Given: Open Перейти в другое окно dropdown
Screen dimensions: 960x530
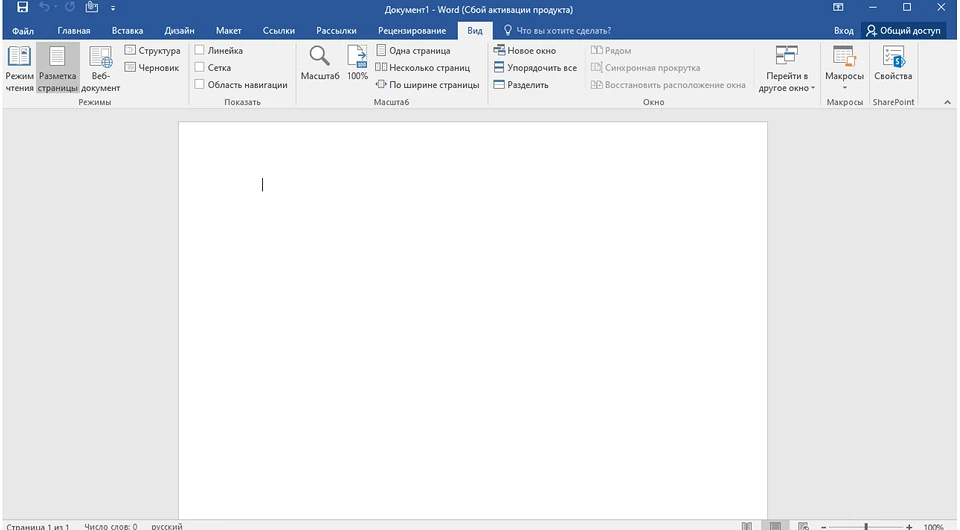Looking at the screenshot, I should click(x=787, y=70).
